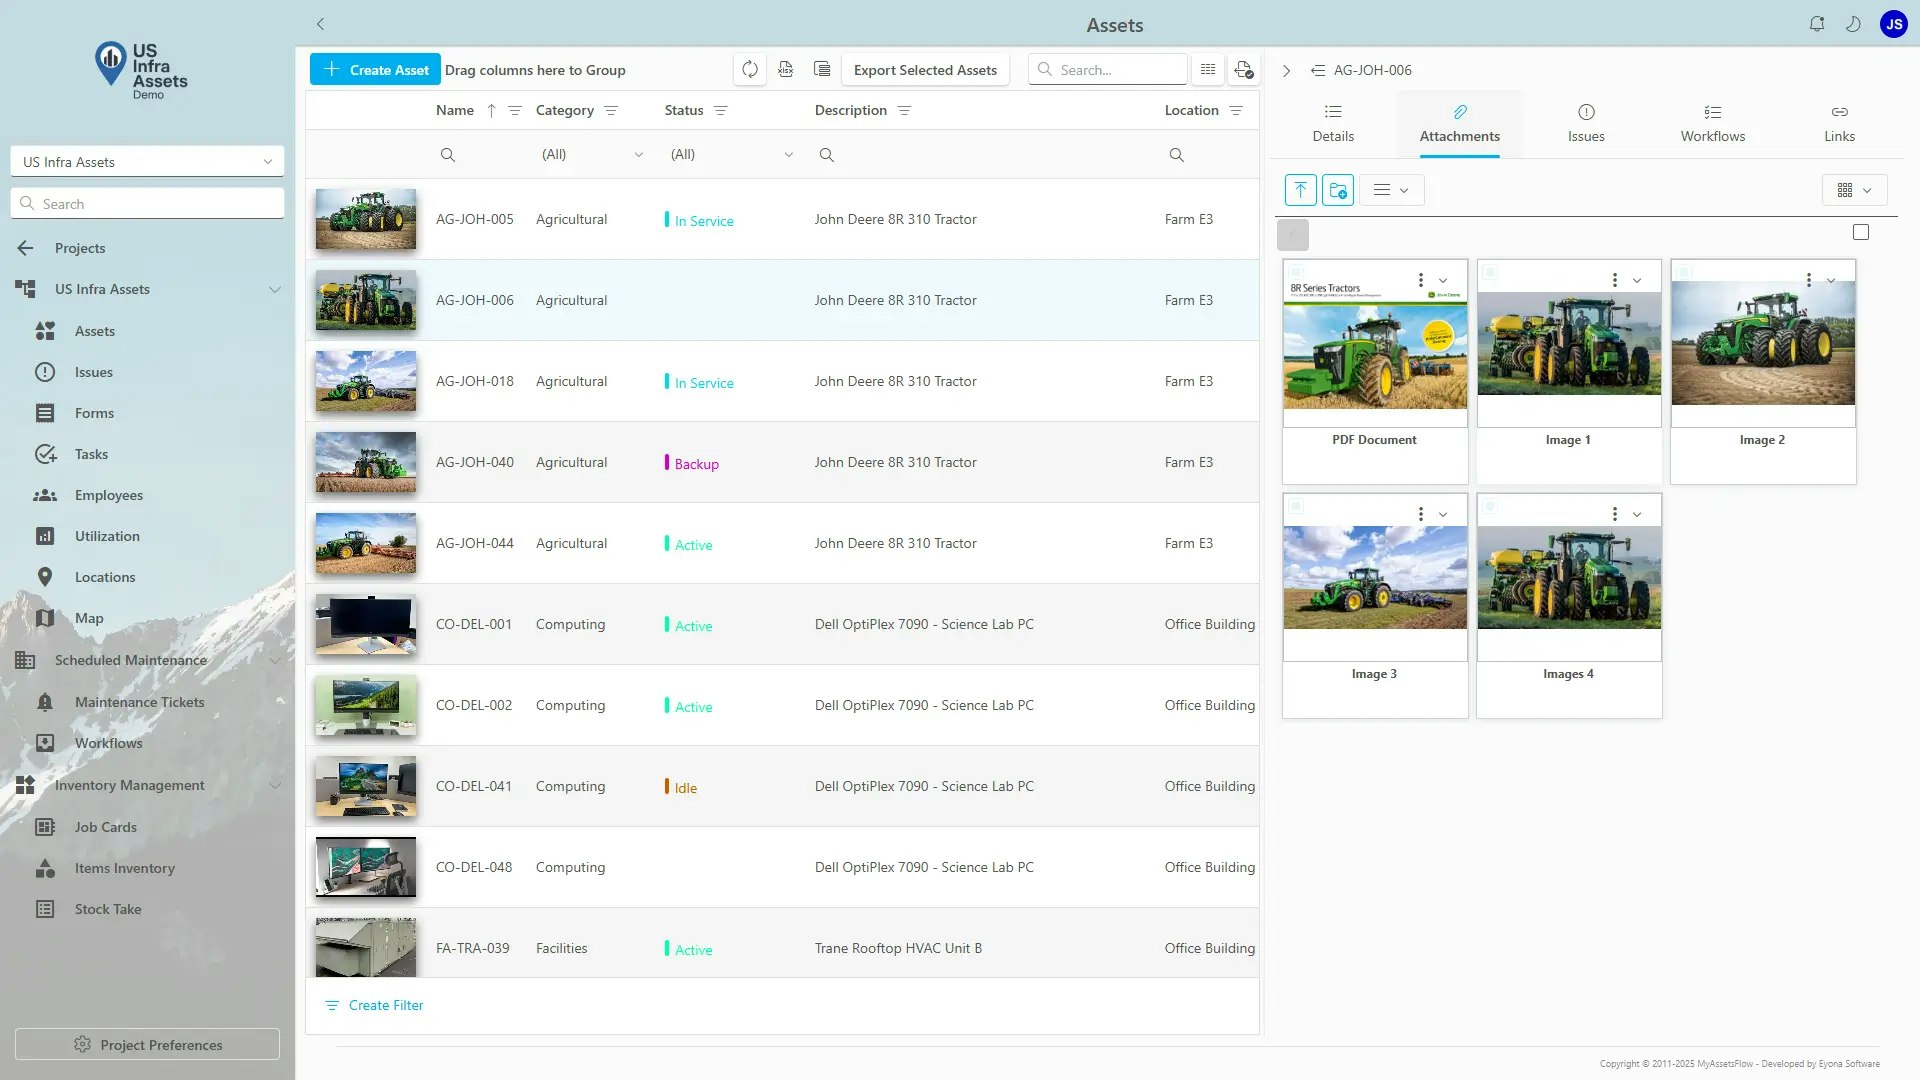Open Project Preferences
Image resolution: width=1920 pixels, height=1080 pixels.
(147, 1044)
